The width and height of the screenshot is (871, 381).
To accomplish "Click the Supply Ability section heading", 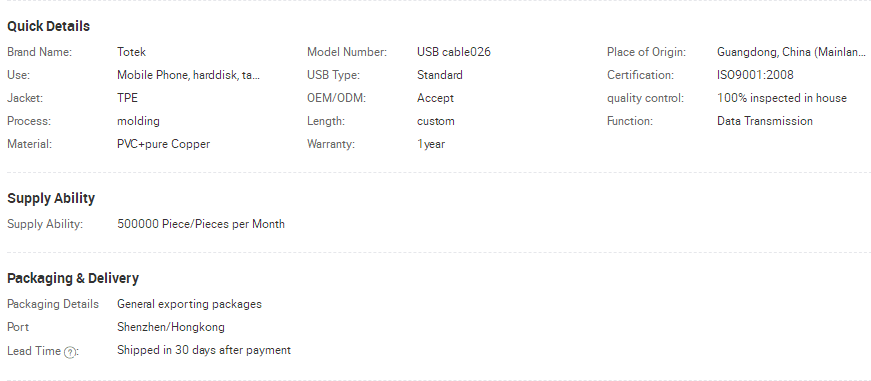I will coord(51,198).
